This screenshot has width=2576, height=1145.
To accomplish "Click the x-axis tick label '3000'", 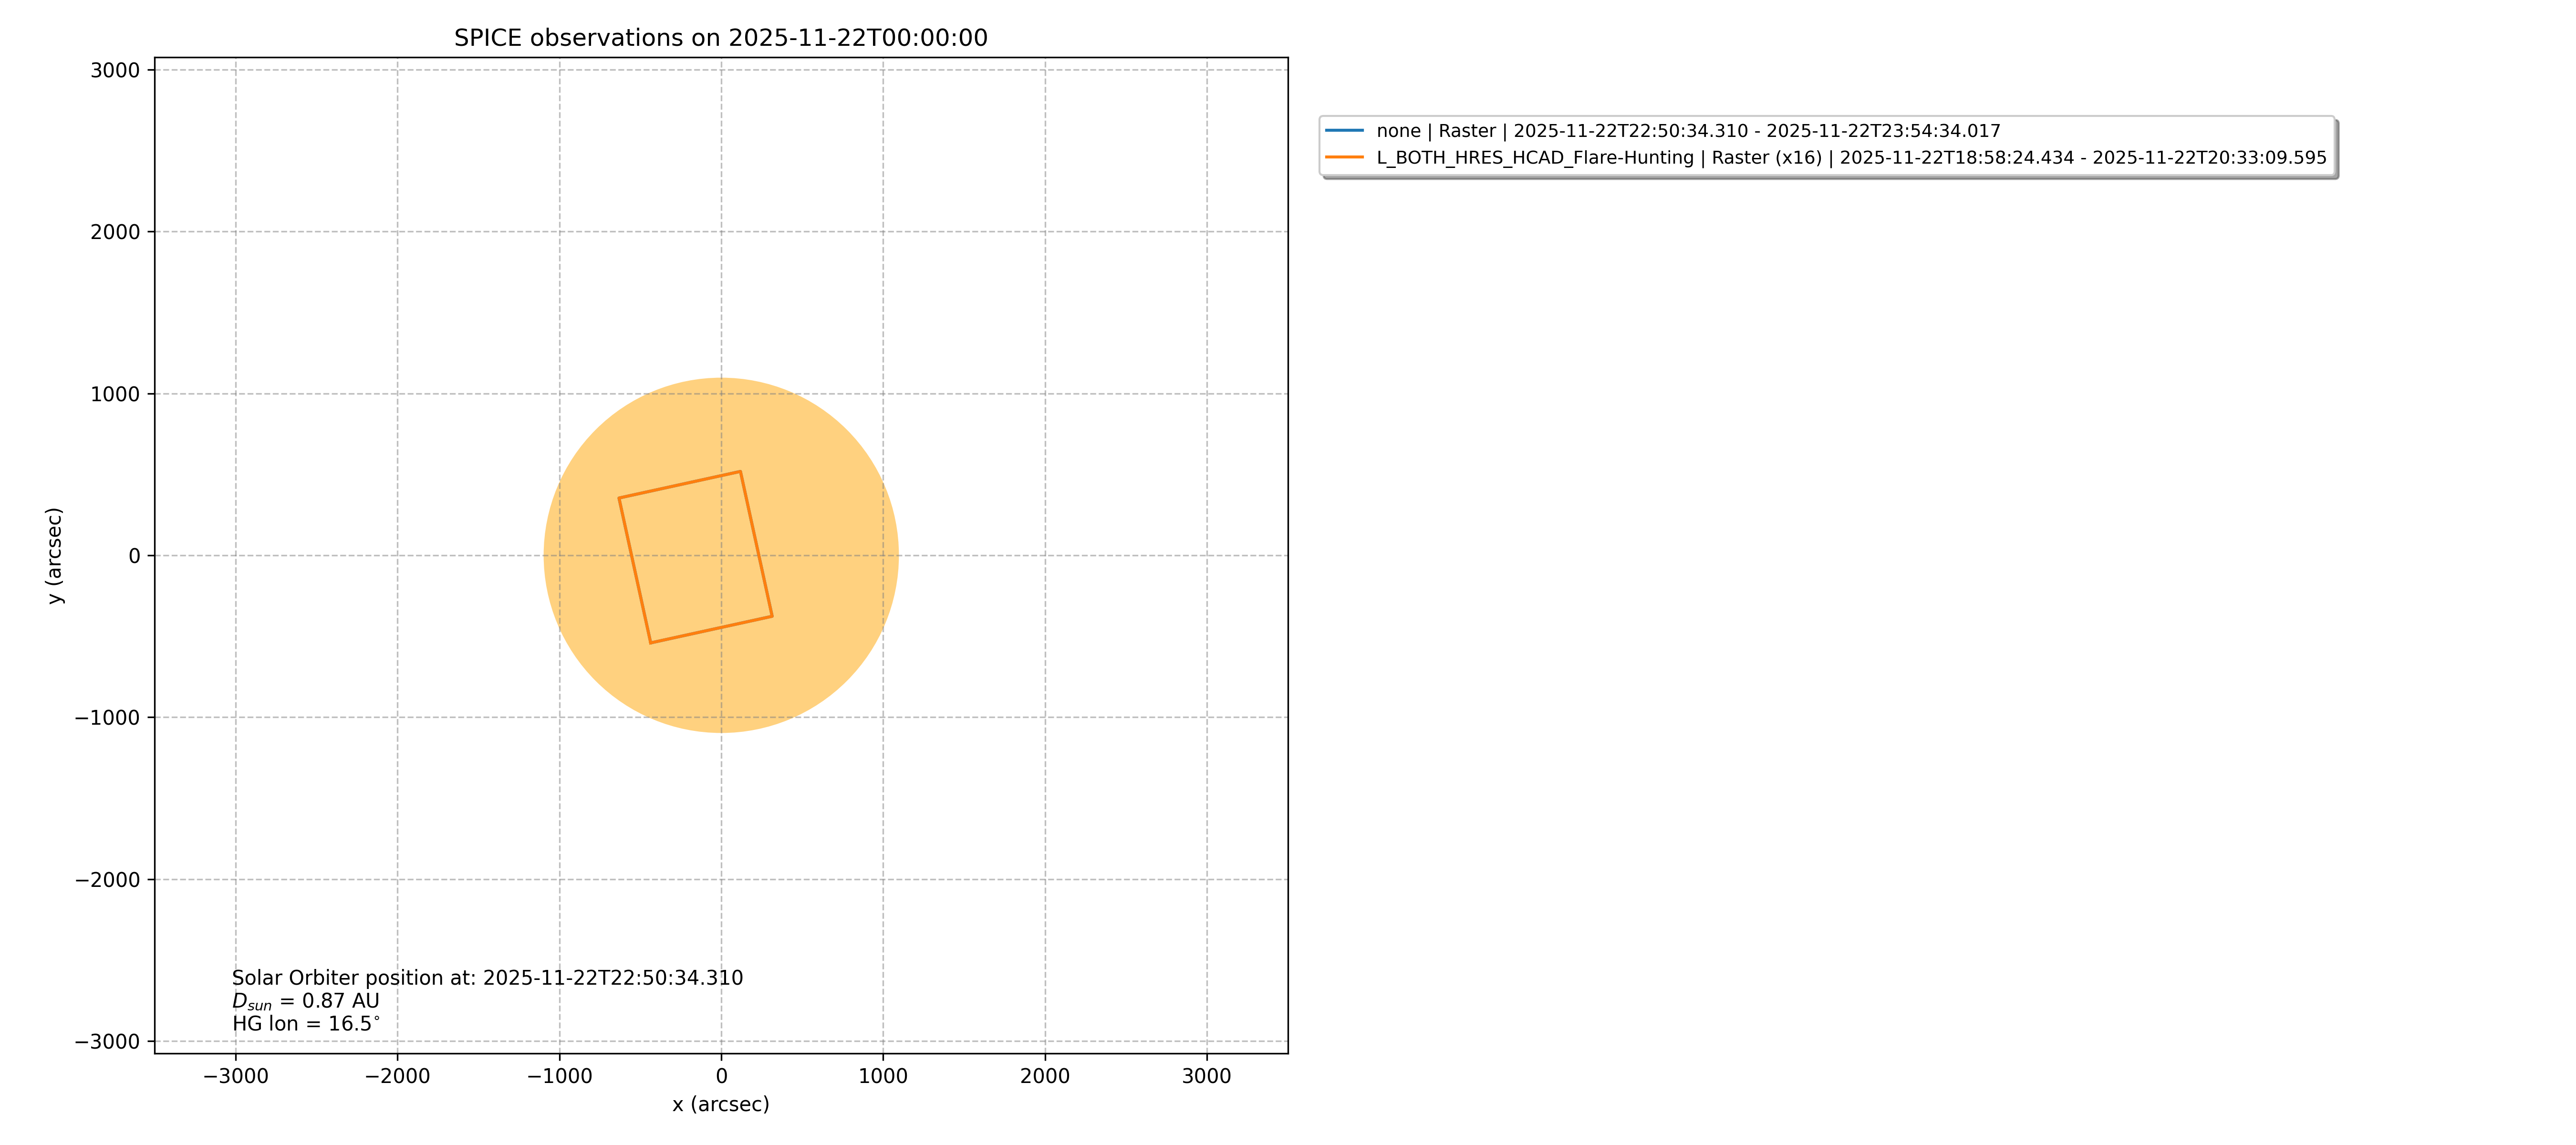I will (x=1206, y=1076).
